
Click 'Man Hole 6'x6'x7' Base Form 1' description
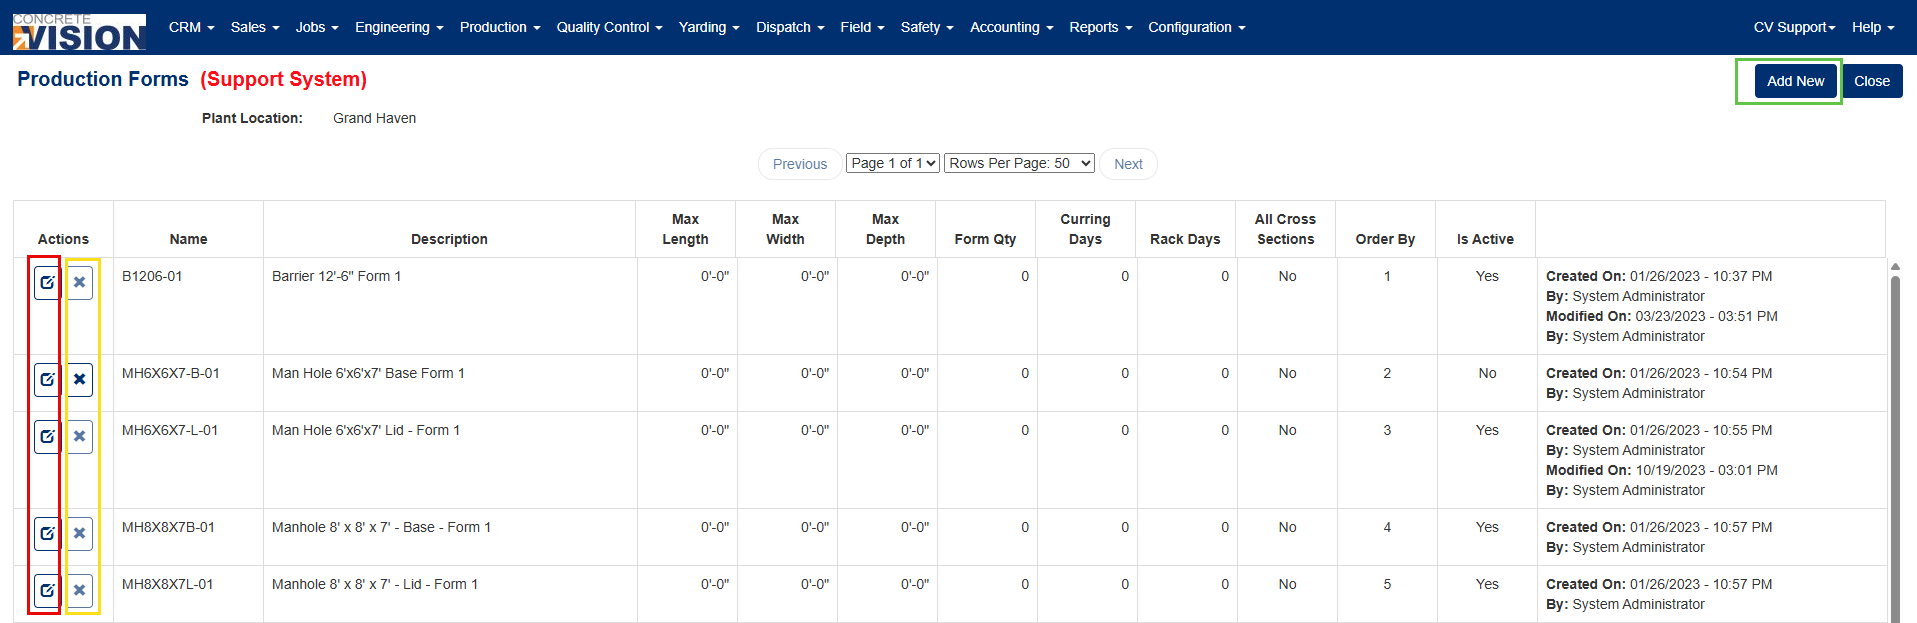point(368,373)
